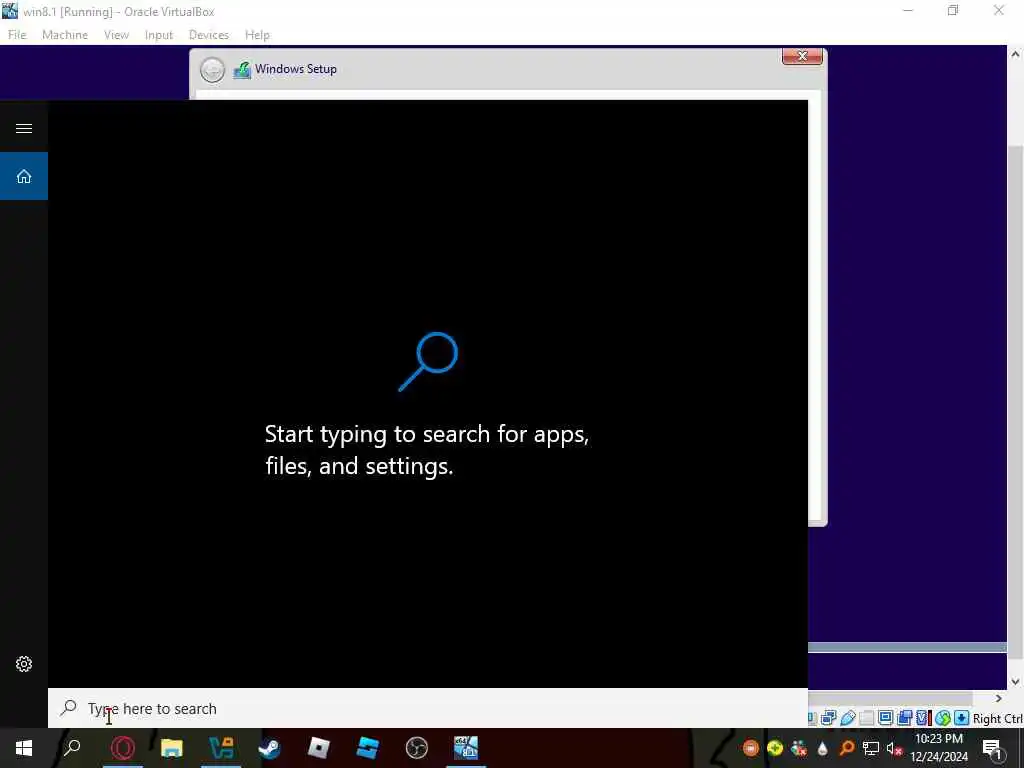Open the clock showing 10:23 PM
Image resolution: width=1024 pixels, height=768 pixels.
tap(938, 748)
